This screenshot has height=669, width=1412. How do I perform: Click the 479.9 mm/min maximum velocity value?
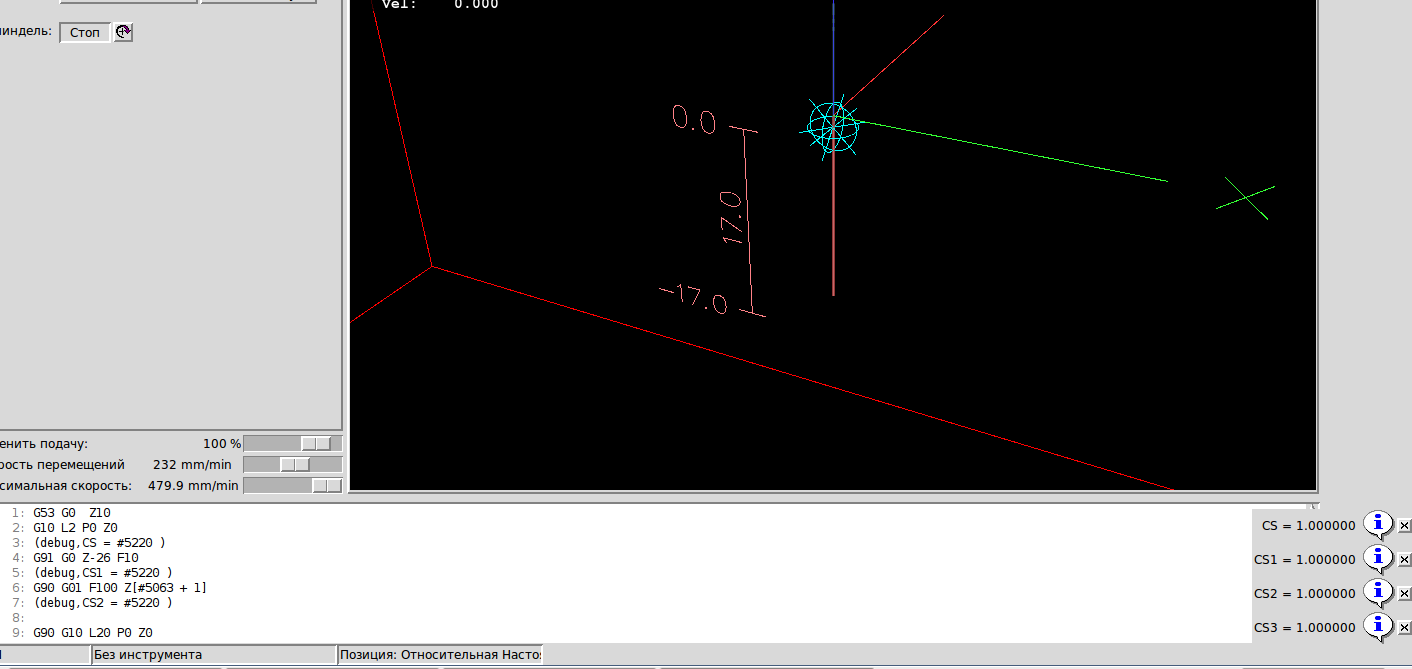tap(193, 485)
